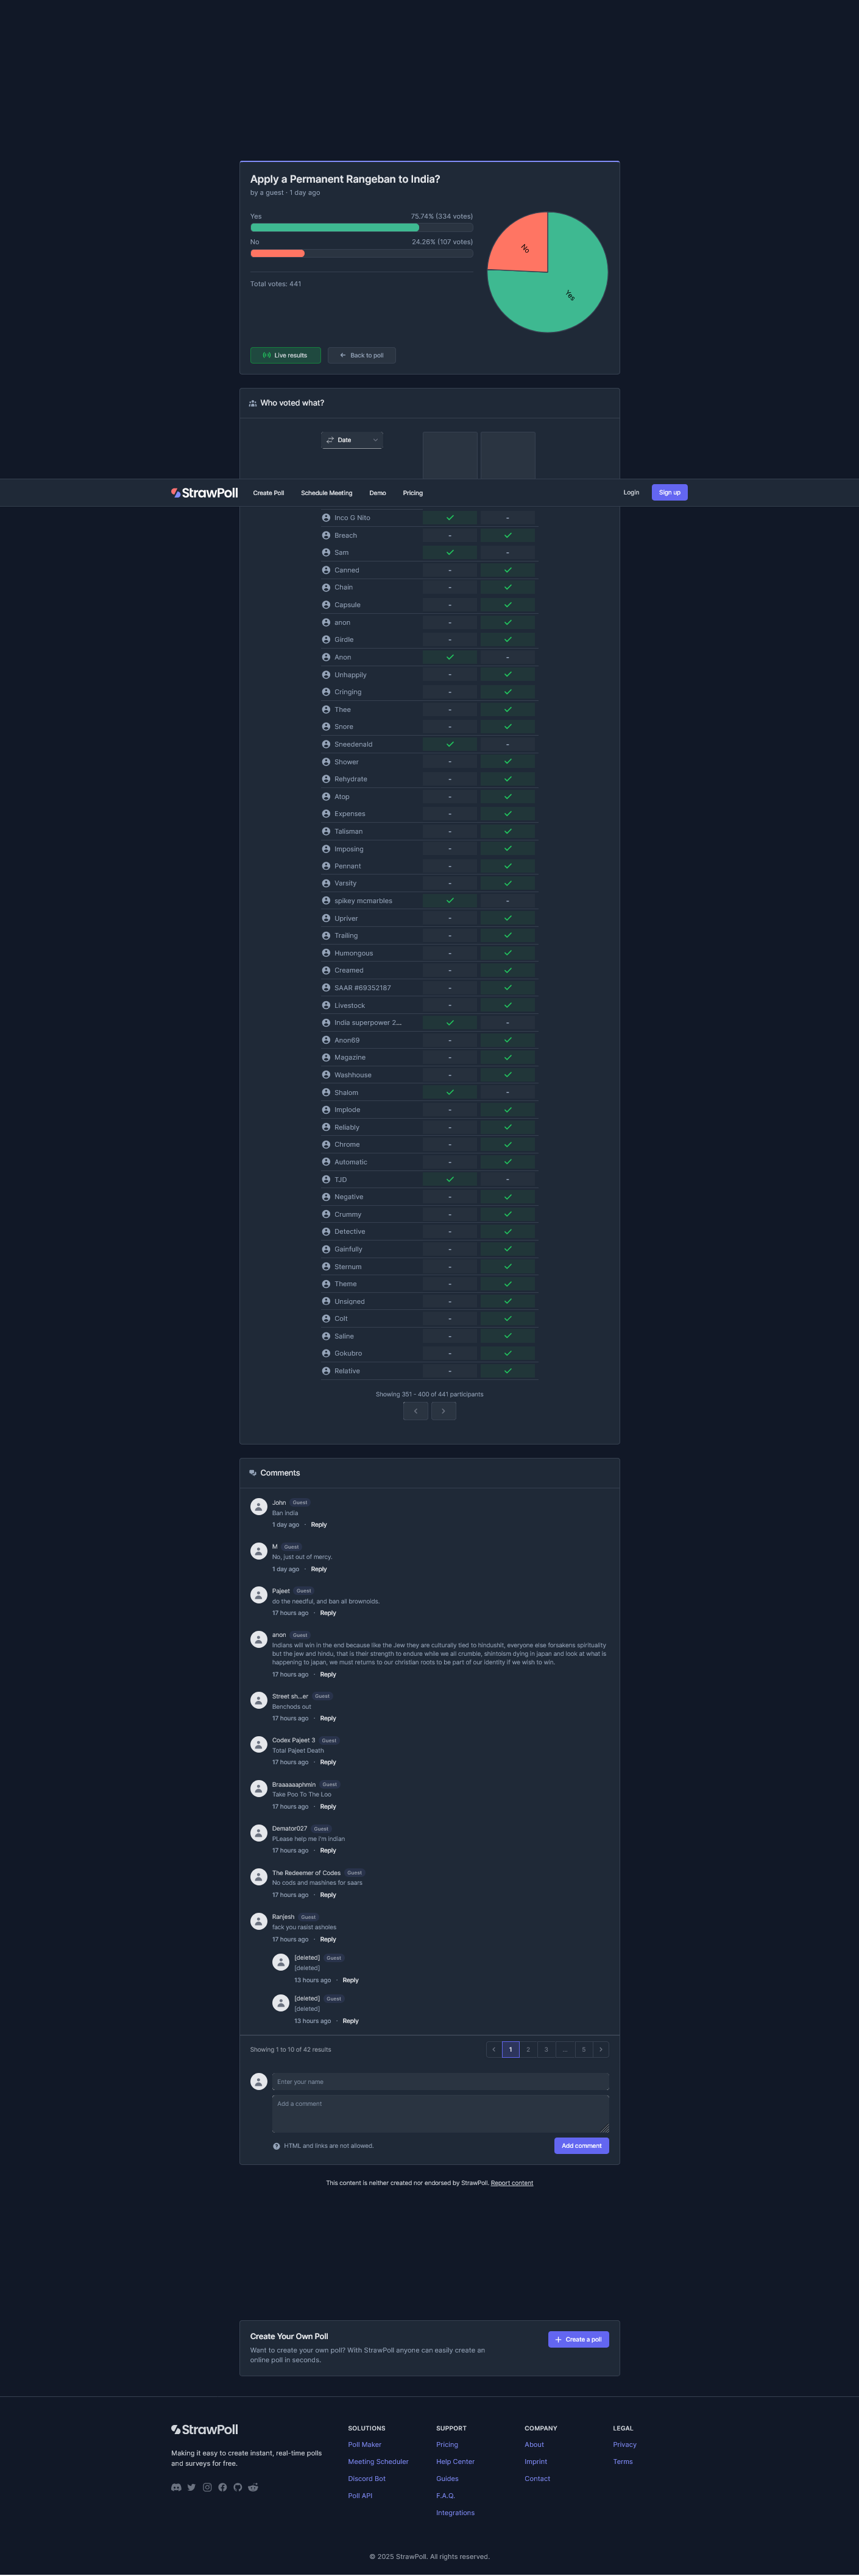Open the Report content link
The width and height of the screenshot is (859, 2576).
click(512, 2183)
